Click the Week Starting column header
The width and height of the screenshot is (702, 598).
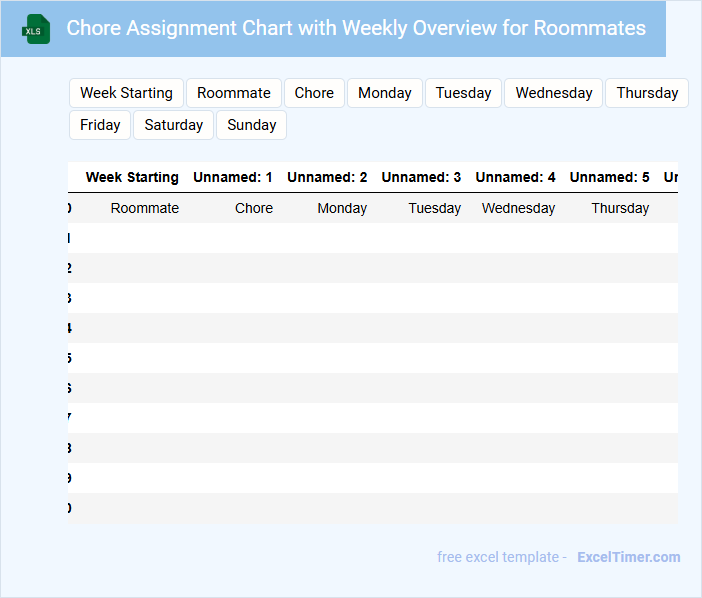point(132,177)
